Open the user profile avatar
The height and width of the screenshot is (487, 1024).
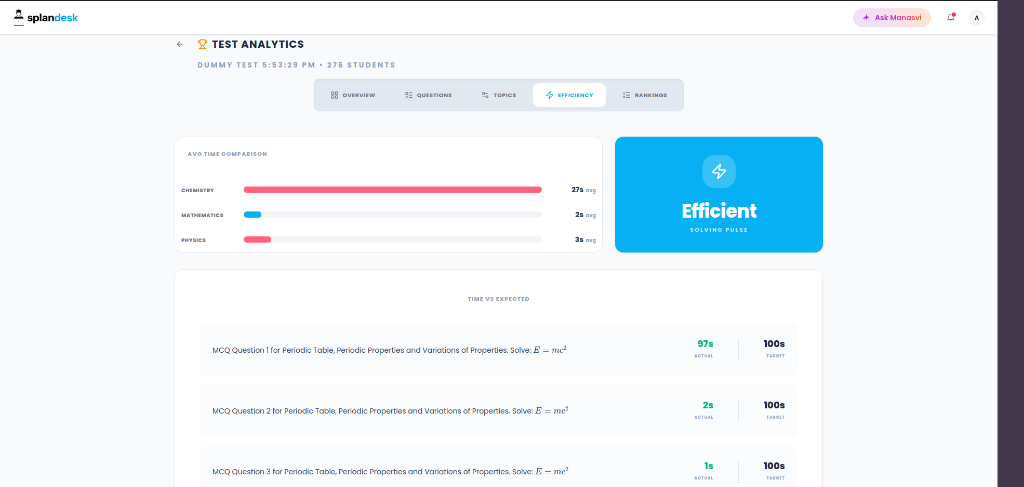point(976,18)
